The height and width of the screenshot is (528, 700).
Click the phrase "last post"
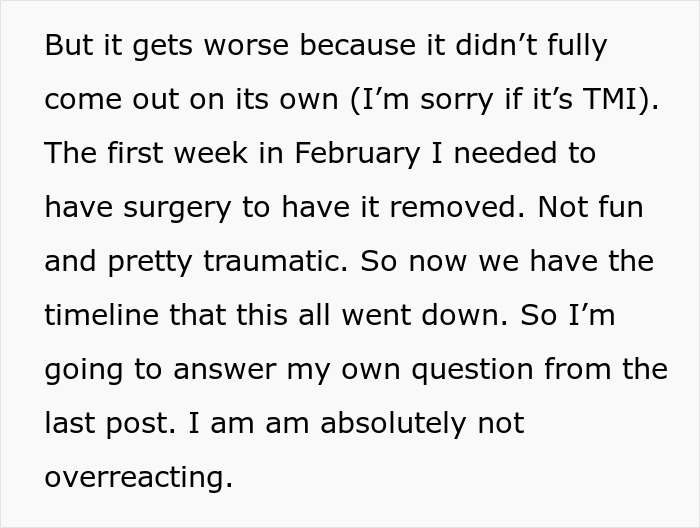(111, 423)
